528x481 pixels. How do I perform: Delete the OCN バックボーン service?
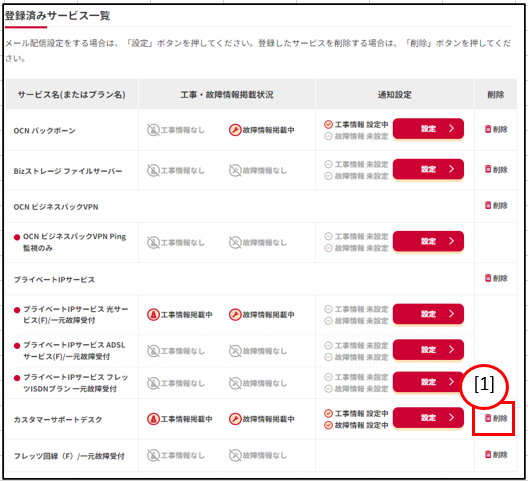[x=496, y=129]
